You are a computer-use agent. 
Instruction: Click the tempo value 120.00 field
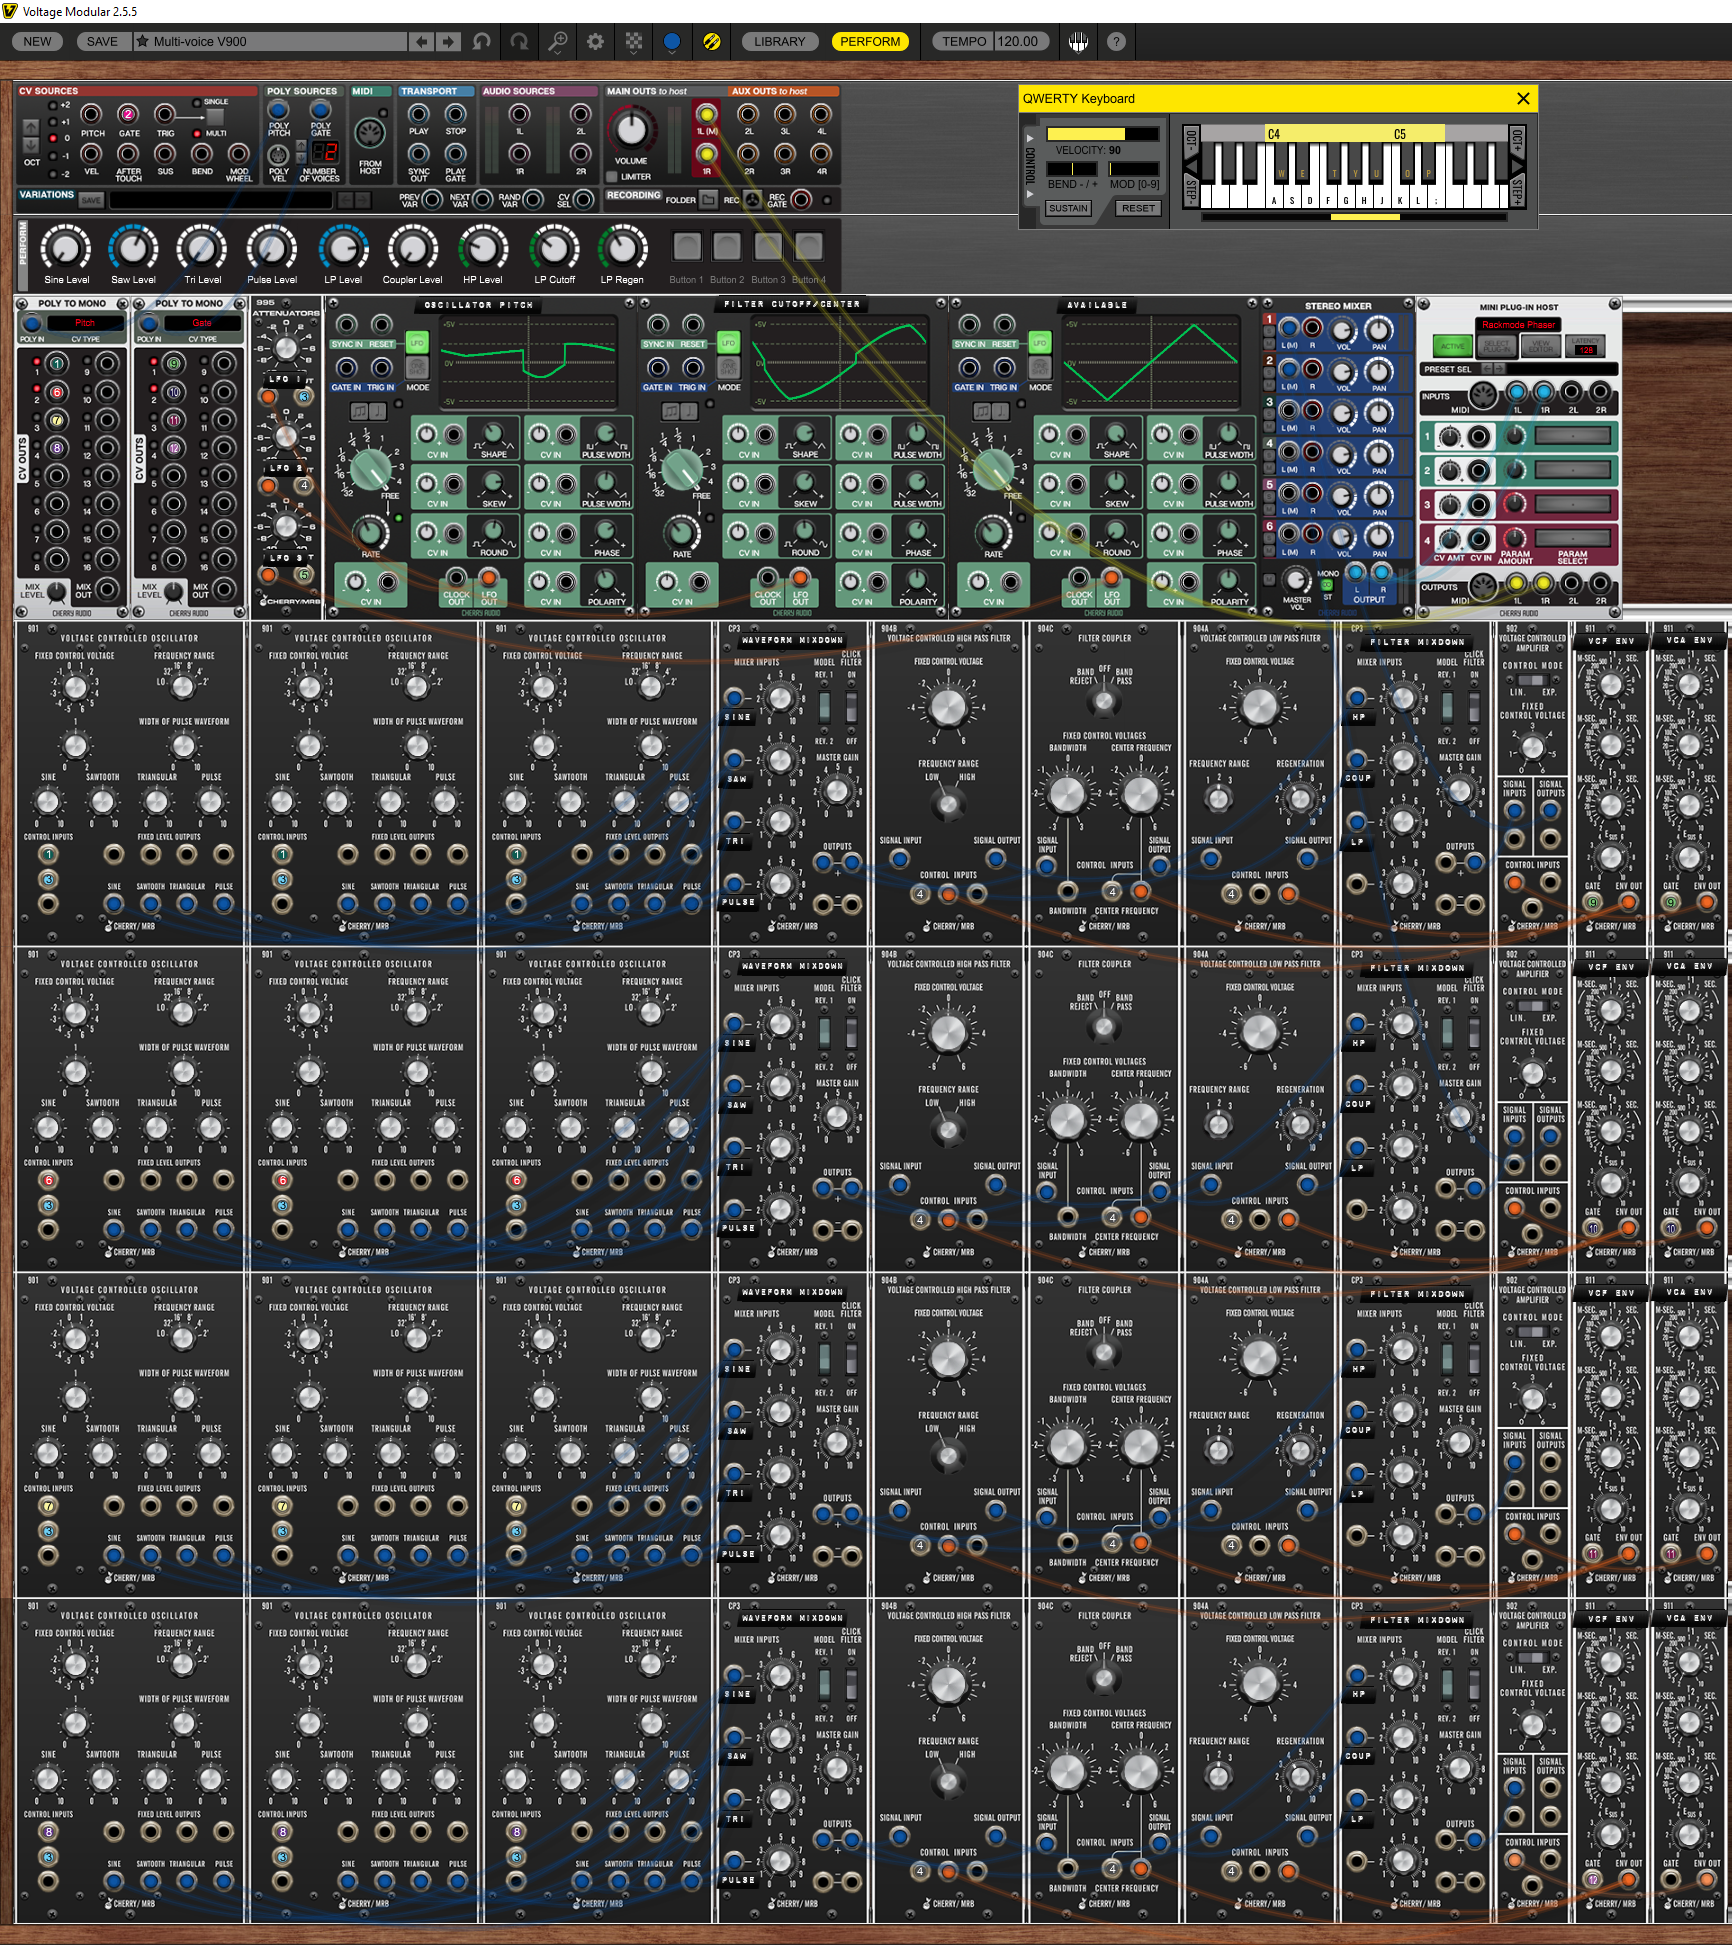click(1021, 41)
